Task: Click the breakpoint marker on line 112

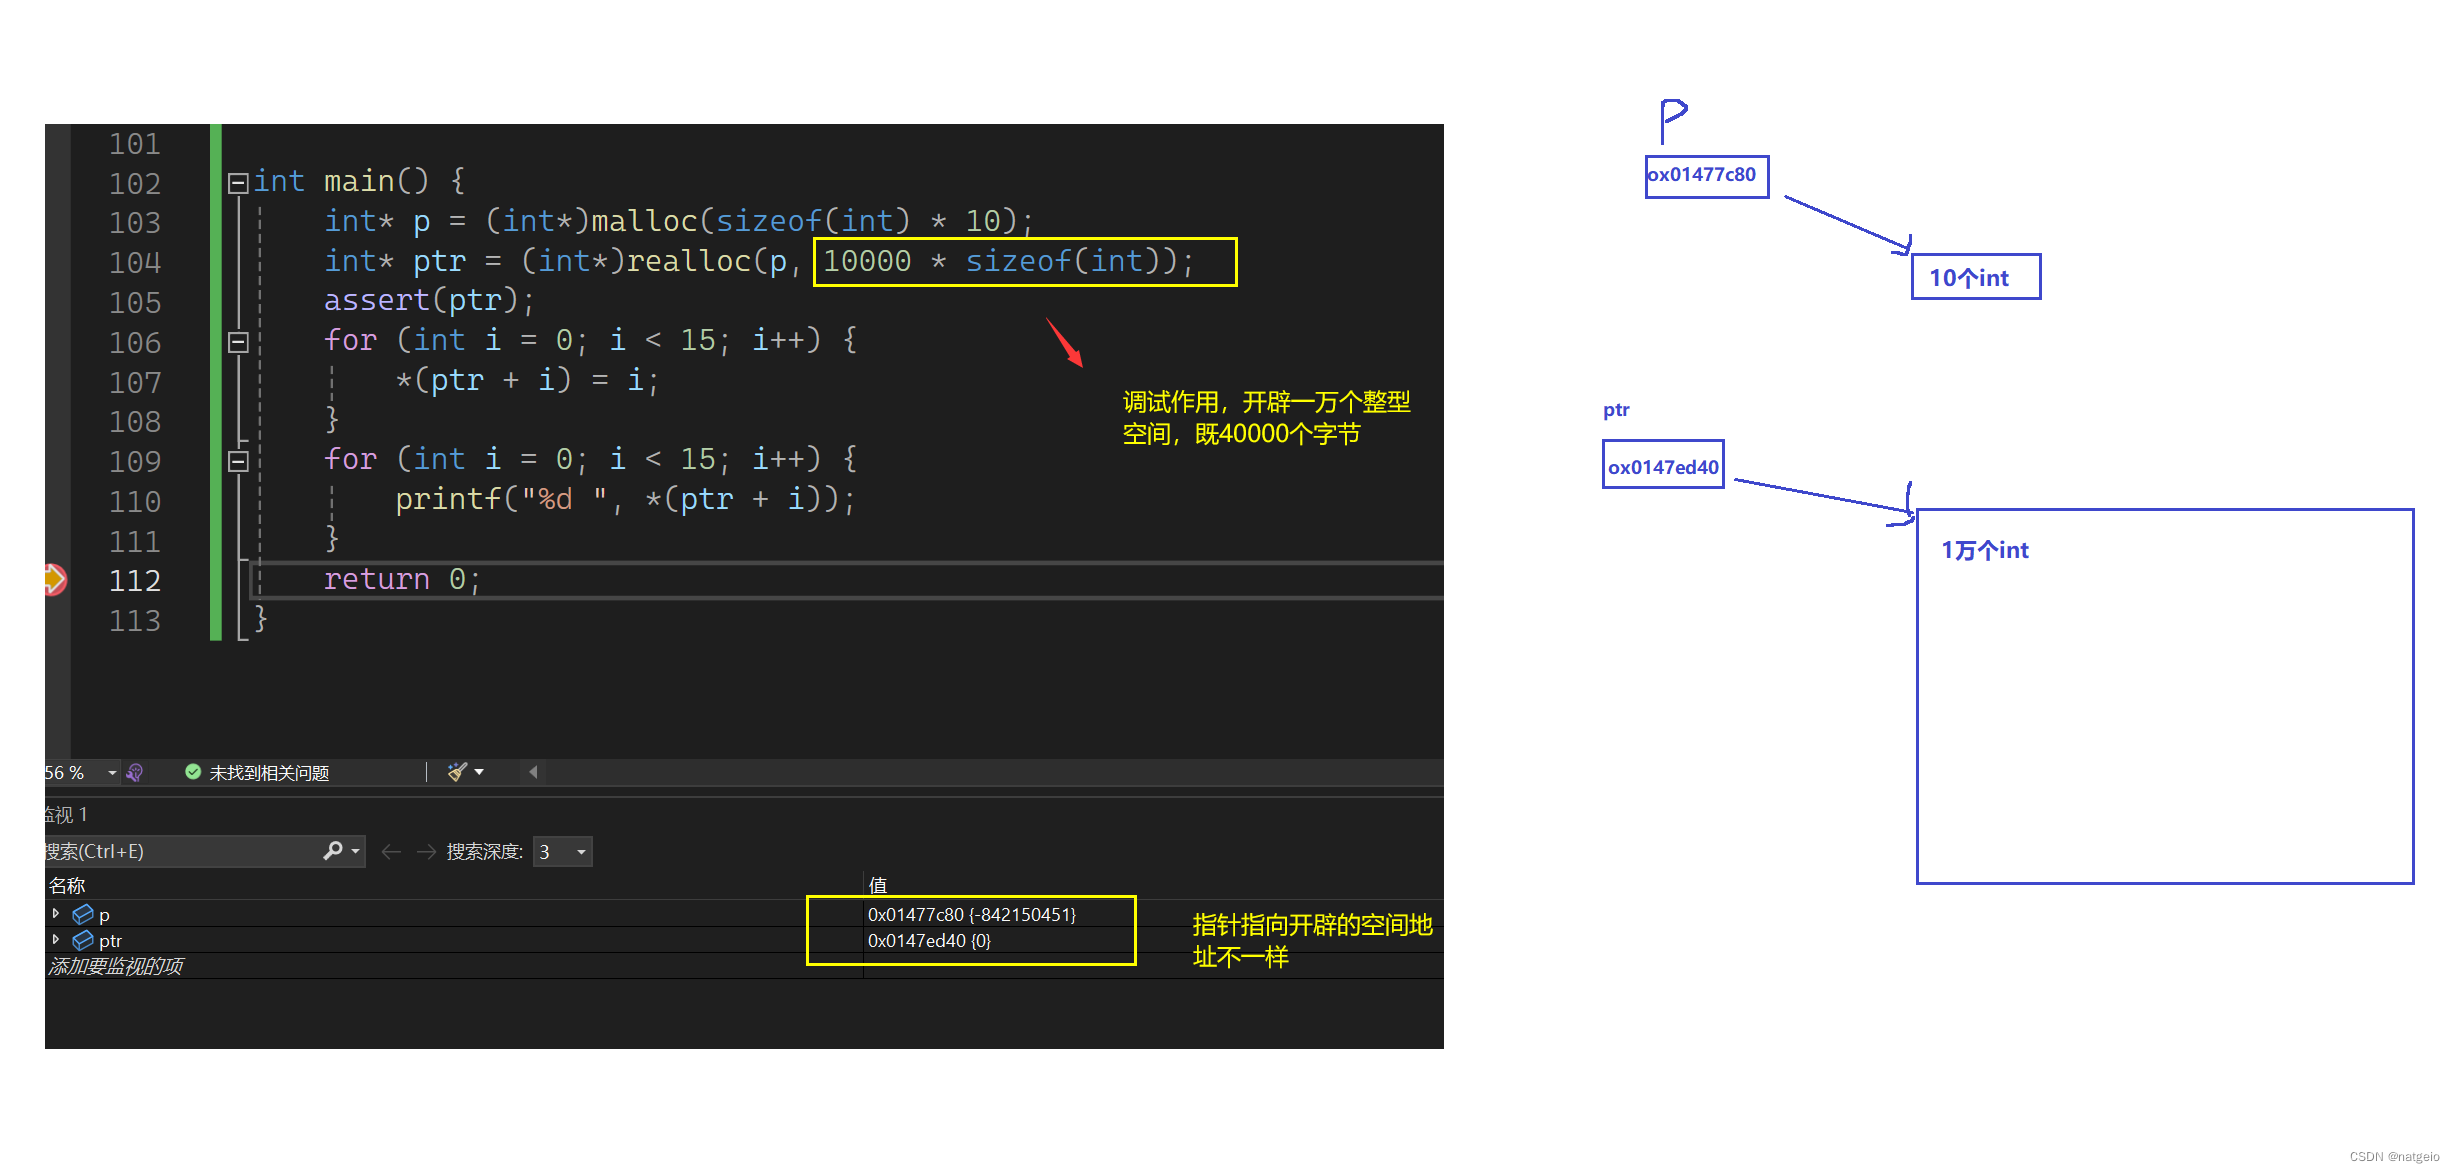Action: click(x=55, y=579)
